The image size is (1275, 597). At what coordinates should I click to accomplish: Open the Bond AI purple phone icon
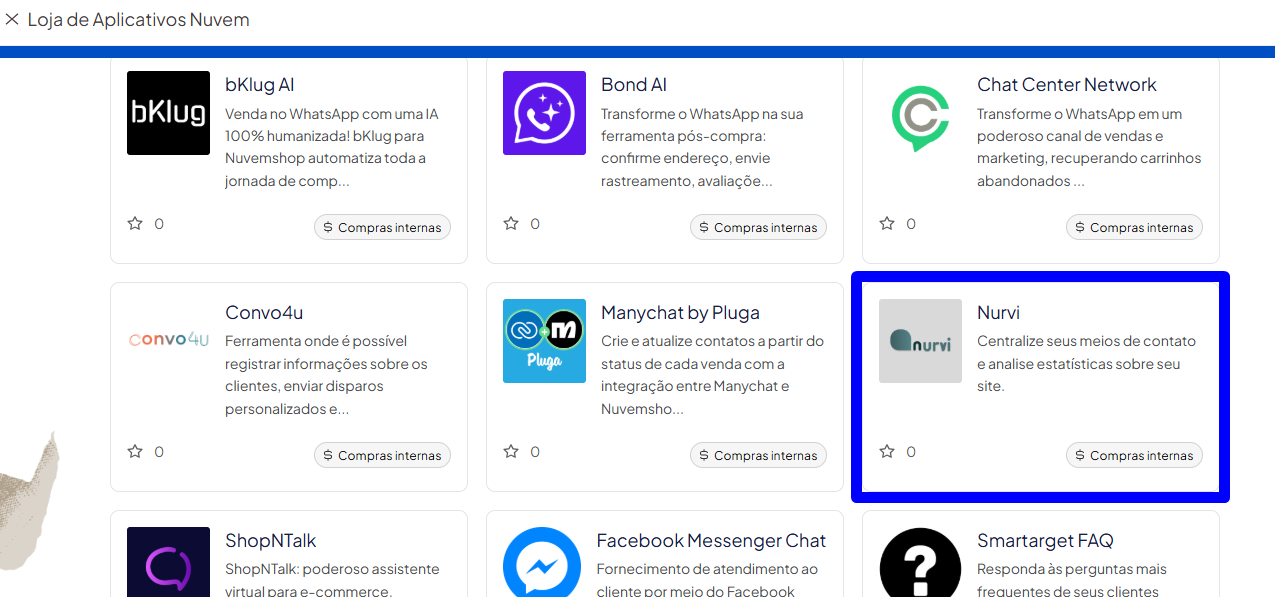coord(544,113)
